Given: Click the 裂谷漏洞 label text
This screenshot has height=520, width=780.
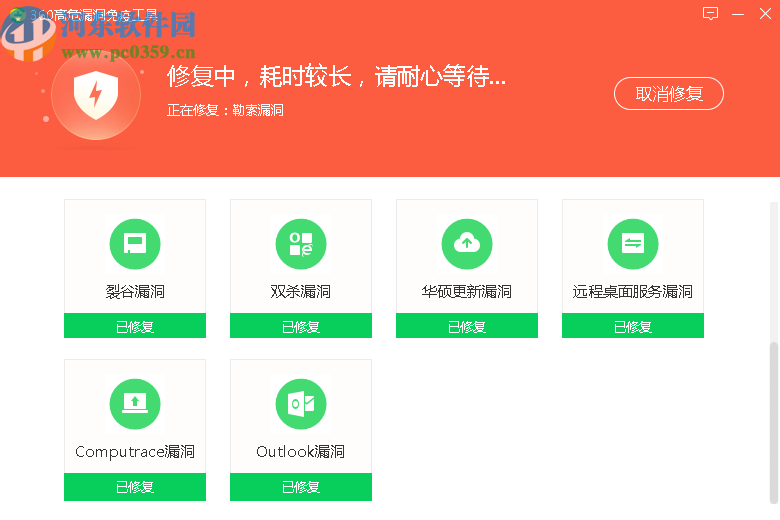Looking at the screenshot, I should tap(135, 292).
